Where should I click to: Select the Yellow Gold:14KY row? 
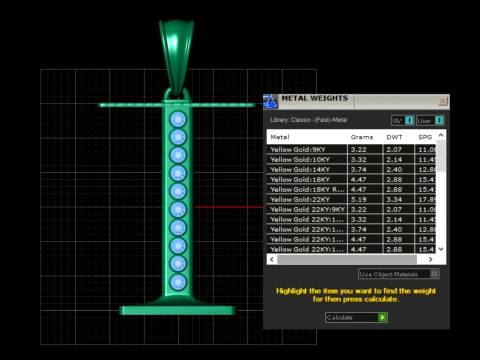(351, 169)
